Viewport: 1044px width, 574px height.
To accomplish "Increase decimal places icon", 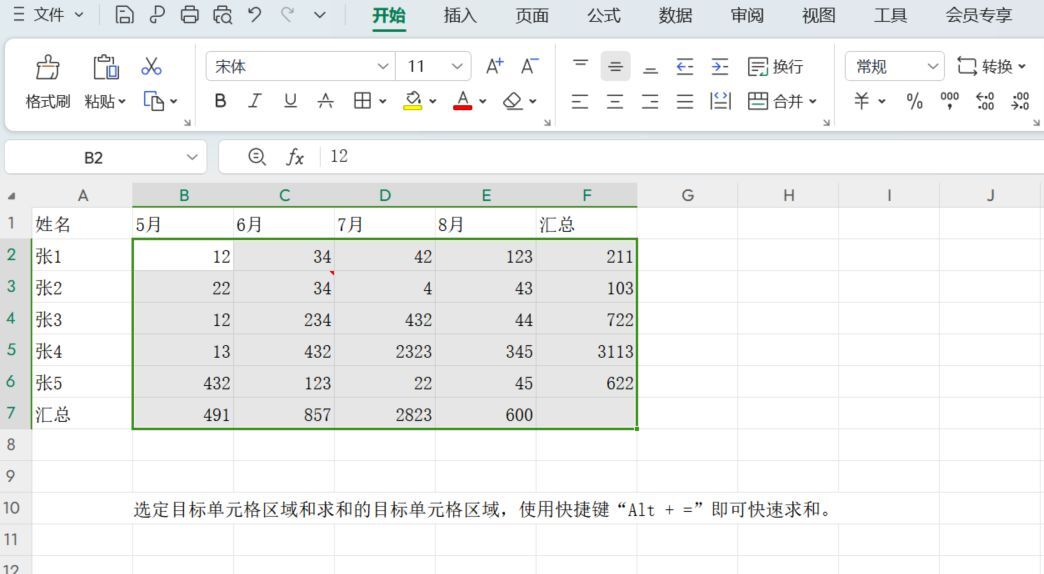I will click(985, 101).
